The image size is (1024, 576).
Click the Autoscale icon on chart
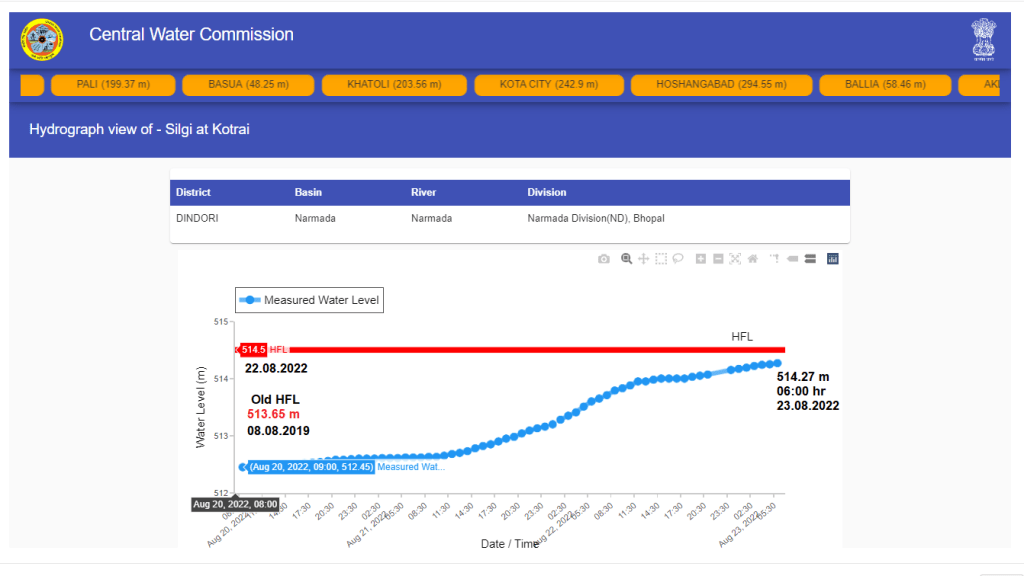click(x=735, y=259)
